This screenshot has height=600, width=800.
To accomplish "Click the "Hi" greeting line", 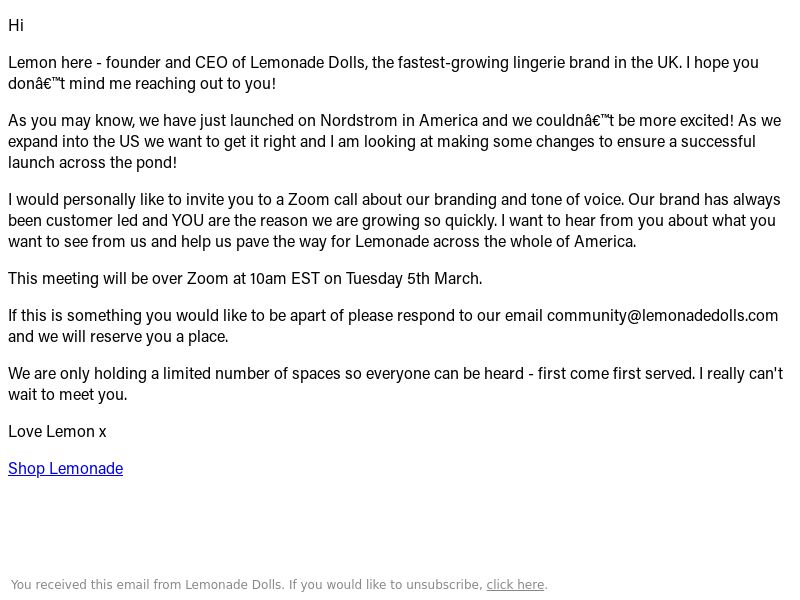I will pyautogui.click(x=16, y=25).
